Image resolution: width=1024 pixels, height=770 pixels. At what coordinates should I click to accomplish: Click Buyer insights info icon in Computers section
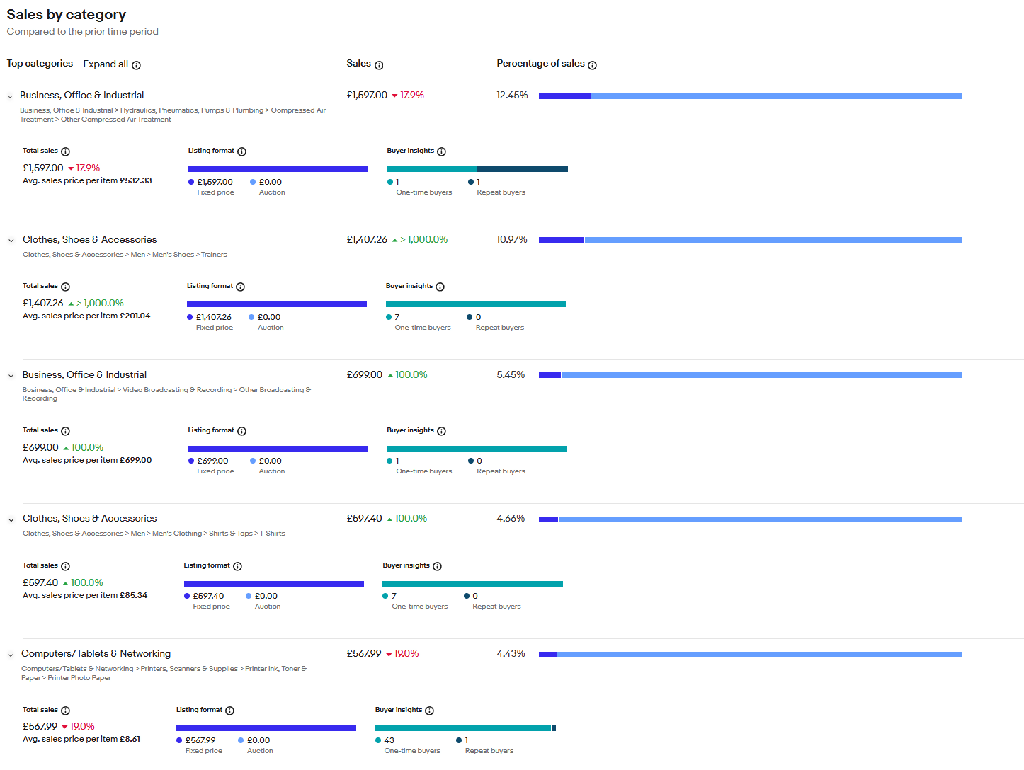pyautogui.click(x=429, y=710)
